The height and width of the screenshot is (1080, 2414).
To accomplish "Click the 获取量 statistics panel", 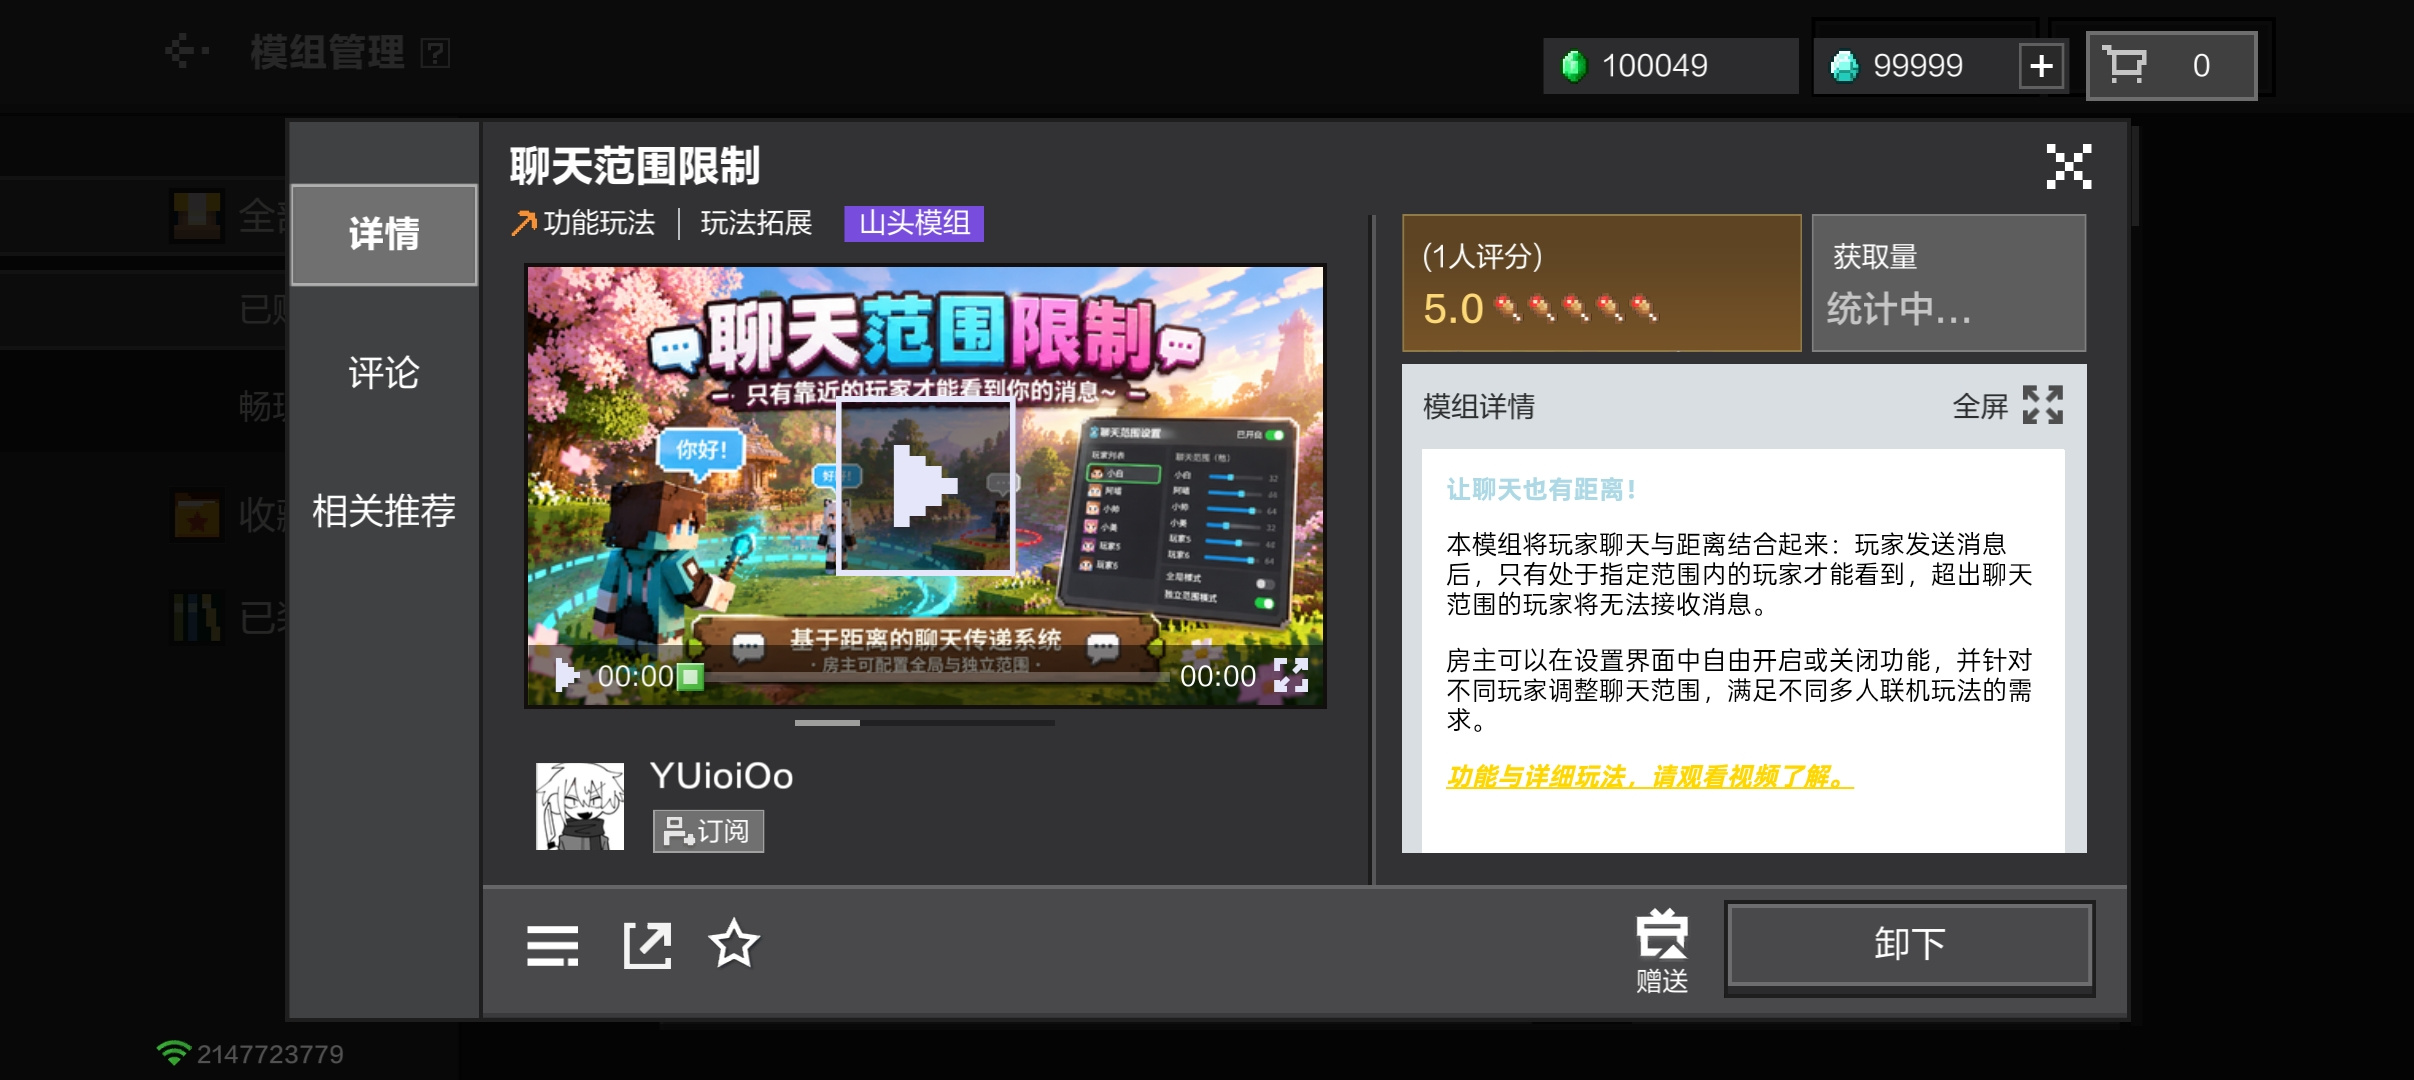I will click(x=1948, y=283).
